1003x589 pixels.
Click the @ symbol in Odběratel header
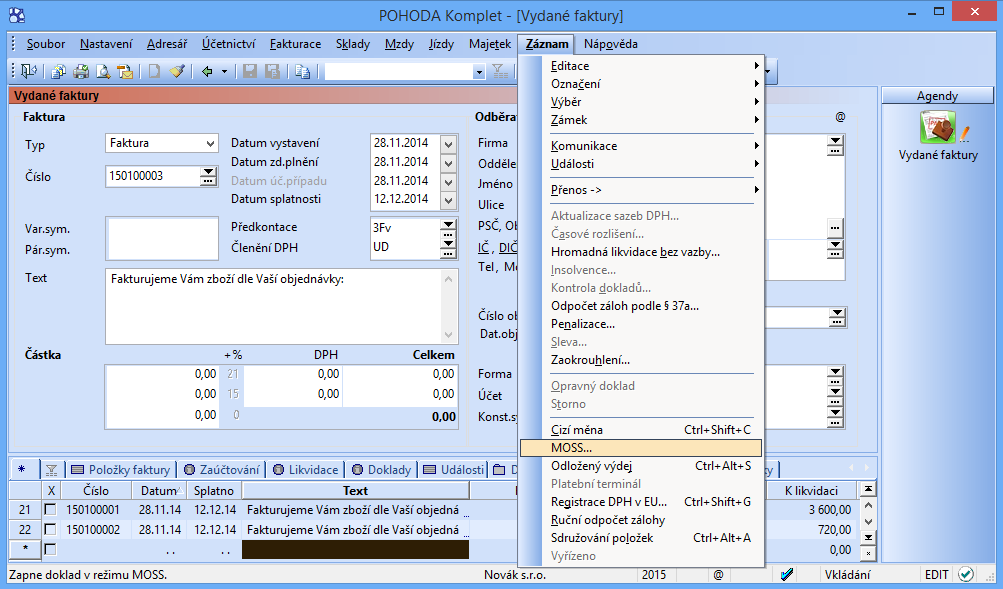[x=840, y=117]
